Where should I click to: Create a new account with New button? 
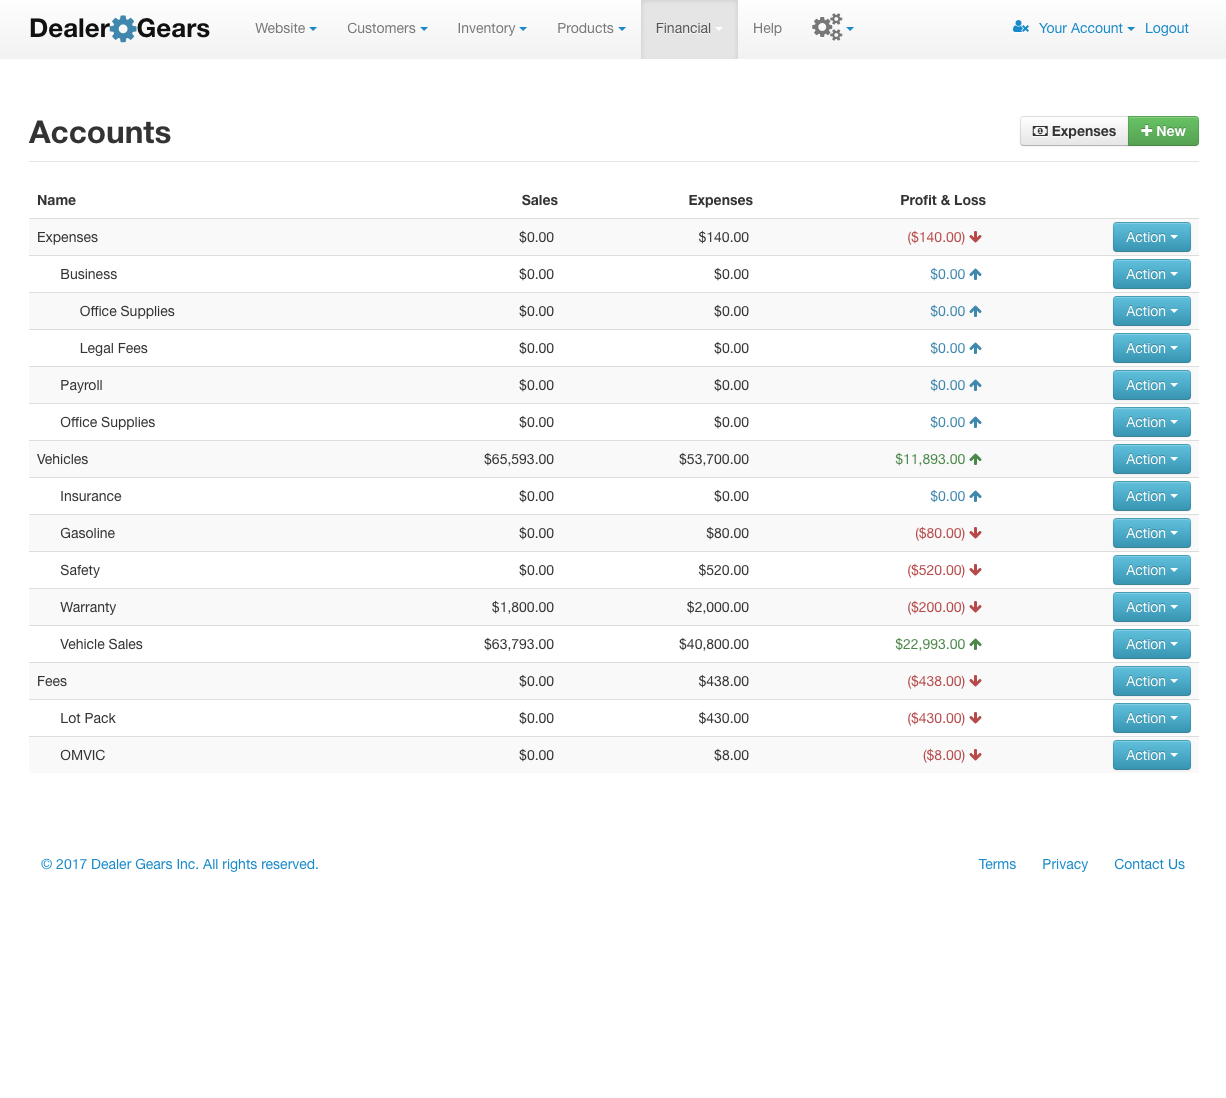pyautogui.click(x=1163, y=131)
